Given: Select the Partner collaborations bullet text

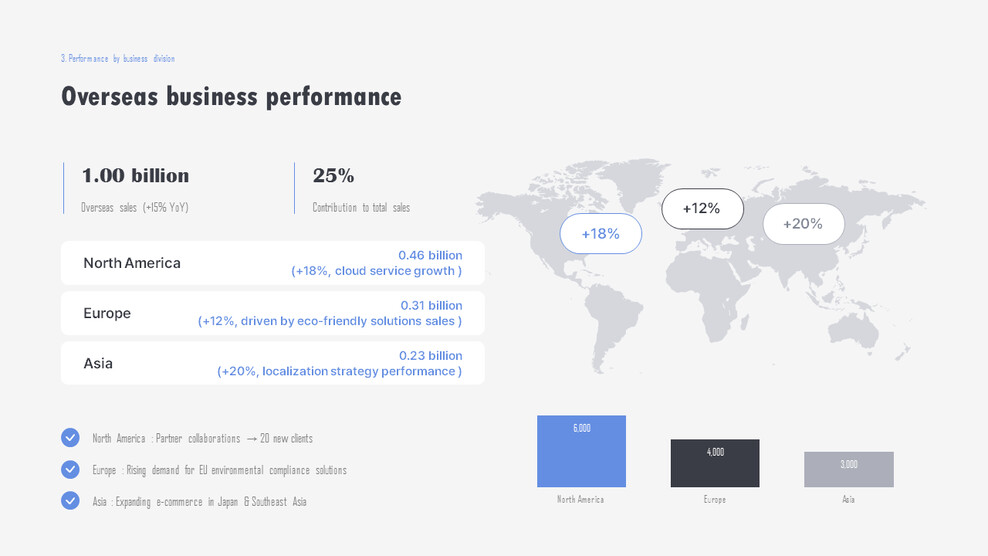Looking at the screenshot, I should (202, 438).
